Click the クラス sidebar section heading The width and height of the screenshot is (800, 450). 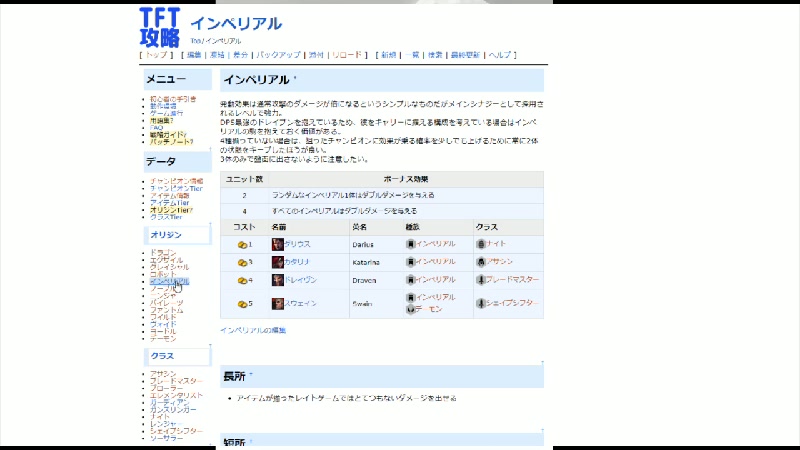click(162, 356)
